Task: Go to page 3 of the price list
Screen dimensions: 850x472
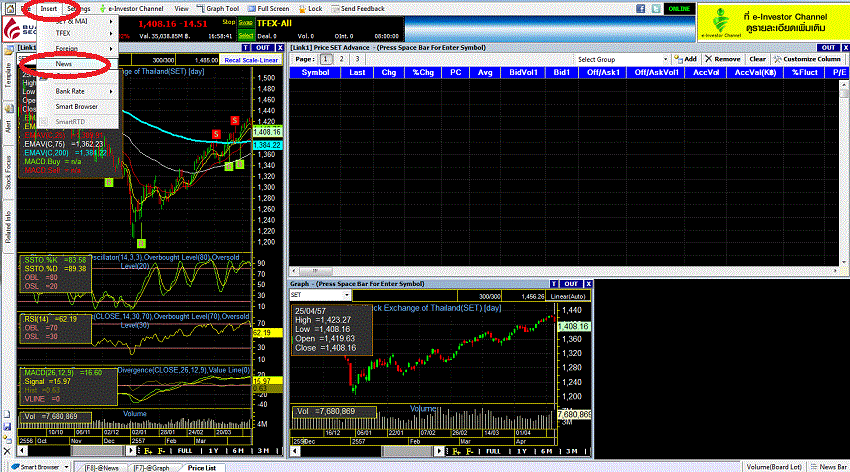Action: (357, 59)
